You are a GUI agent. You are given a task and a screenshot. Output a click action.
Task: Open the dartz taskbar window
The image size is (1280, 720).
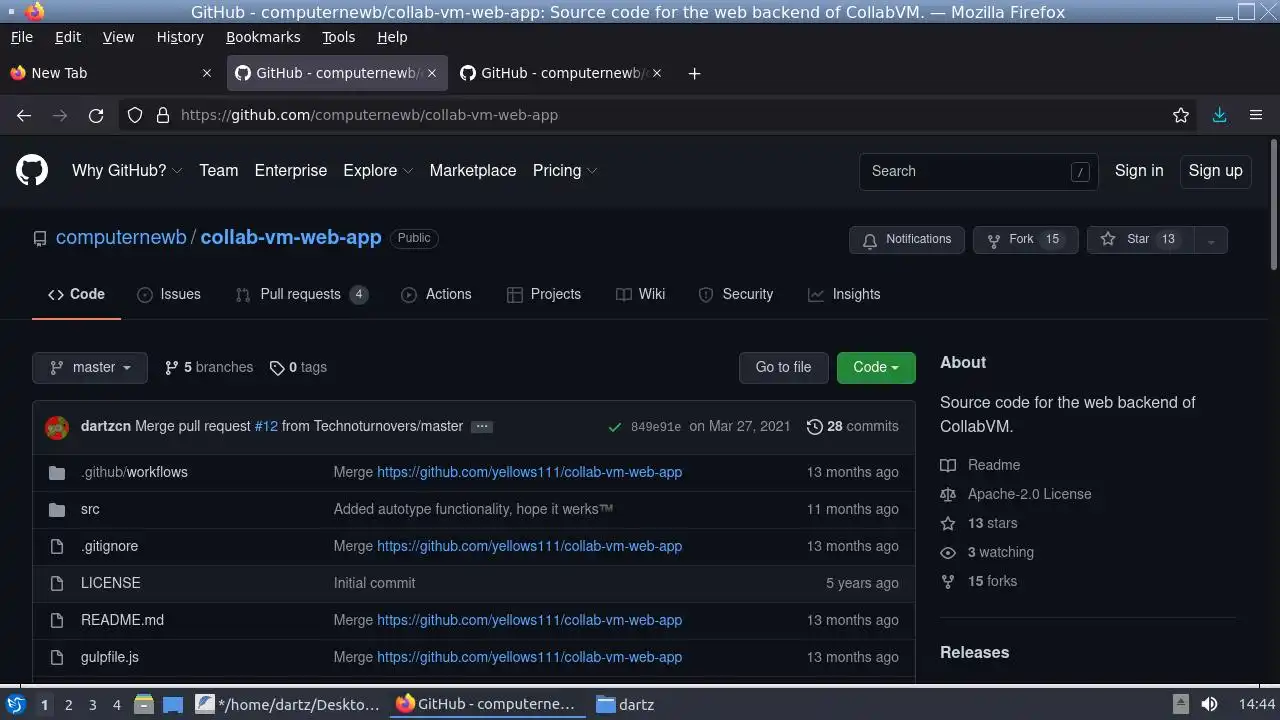[x=625, y=704]
